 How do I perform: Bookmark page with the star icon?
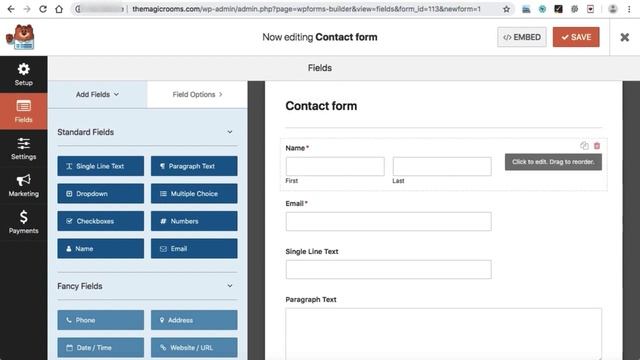click(x=506, y=9)
